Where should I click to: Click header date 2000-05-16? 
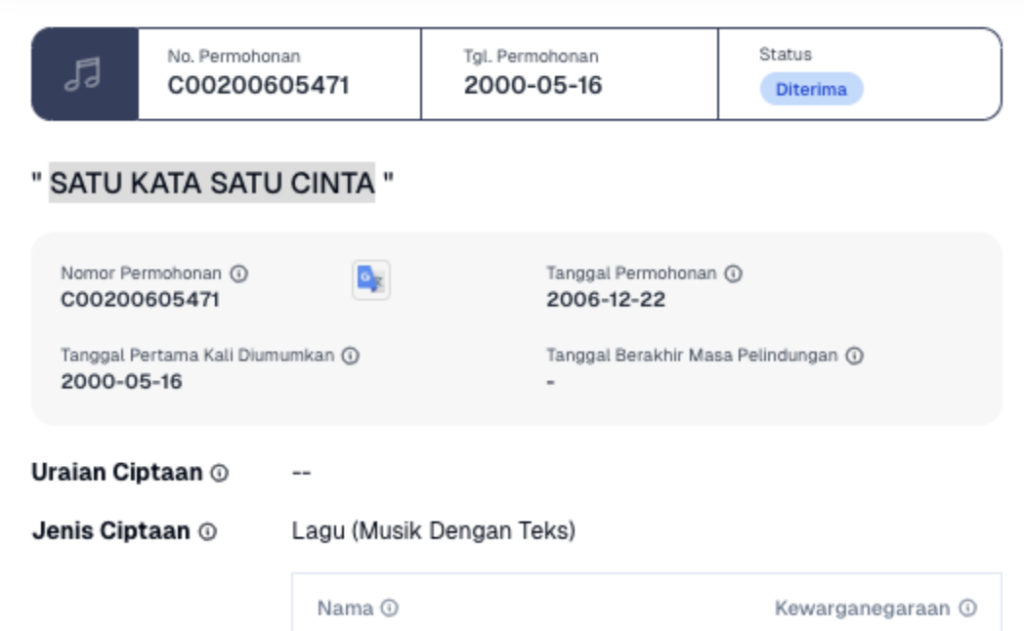point(533,86)
